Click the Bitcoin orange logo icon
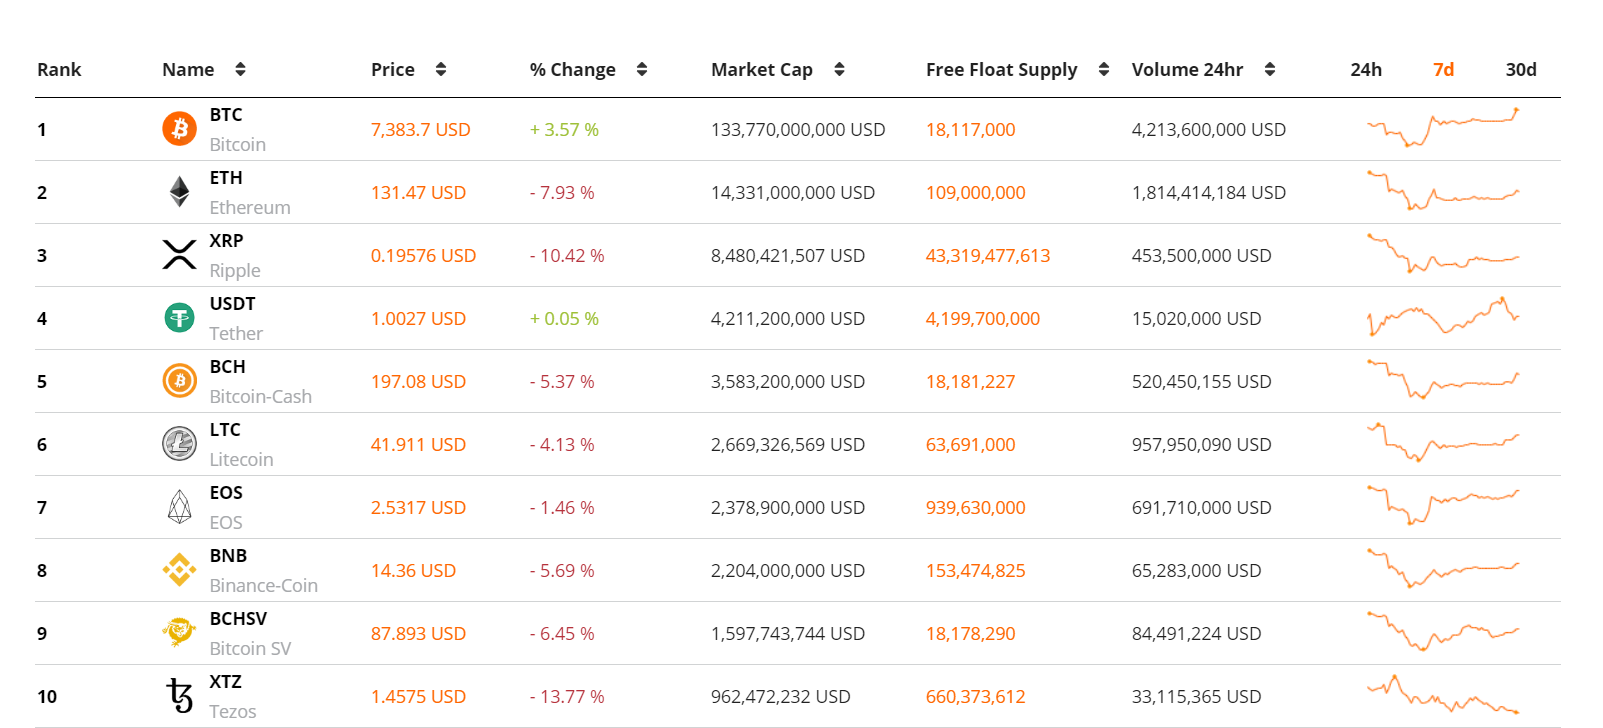This screenshot has height=728, width=1603. [180, 129]
